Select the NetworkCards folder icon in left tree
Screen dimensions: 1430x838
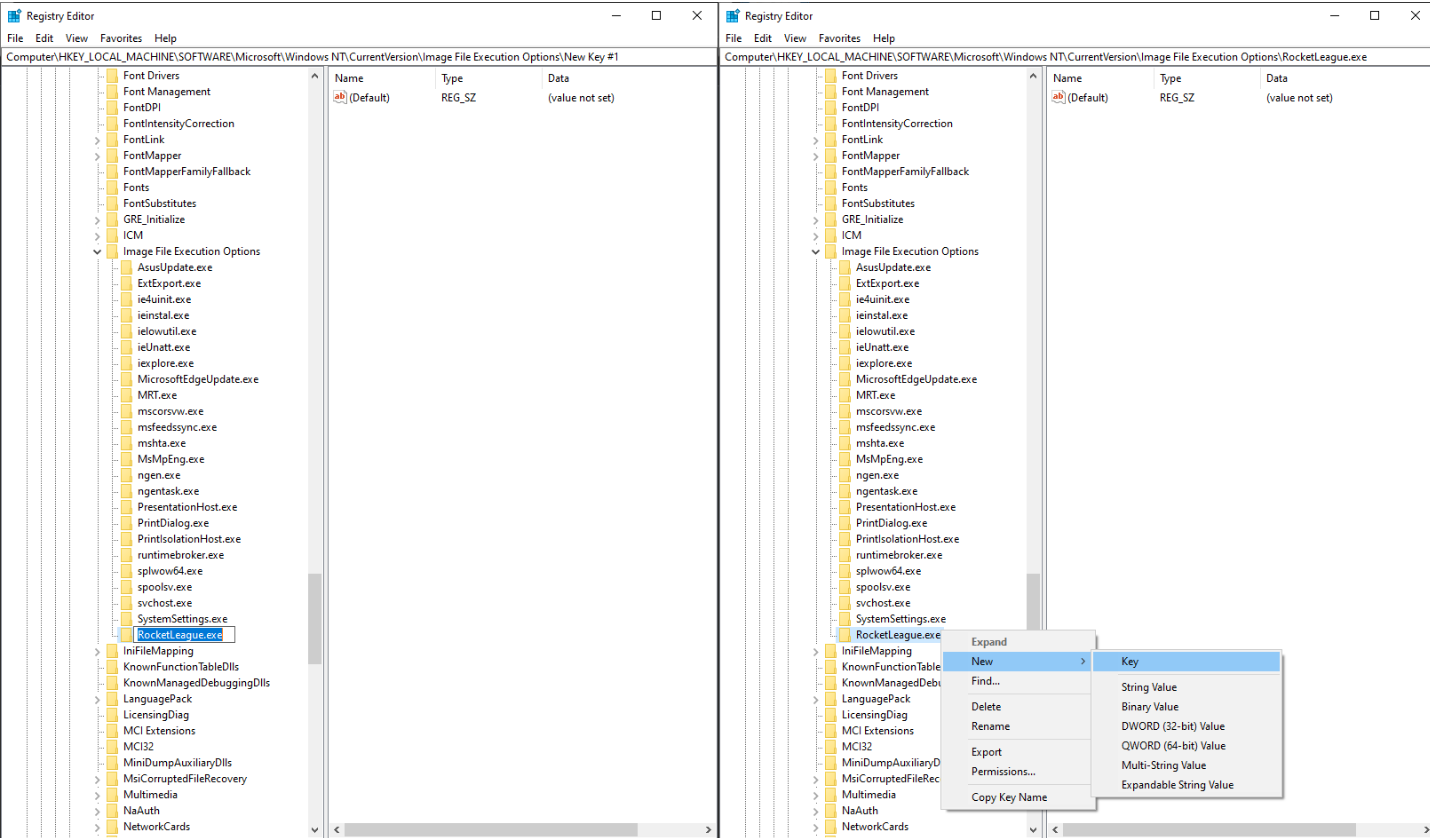(x=113, y=827)
